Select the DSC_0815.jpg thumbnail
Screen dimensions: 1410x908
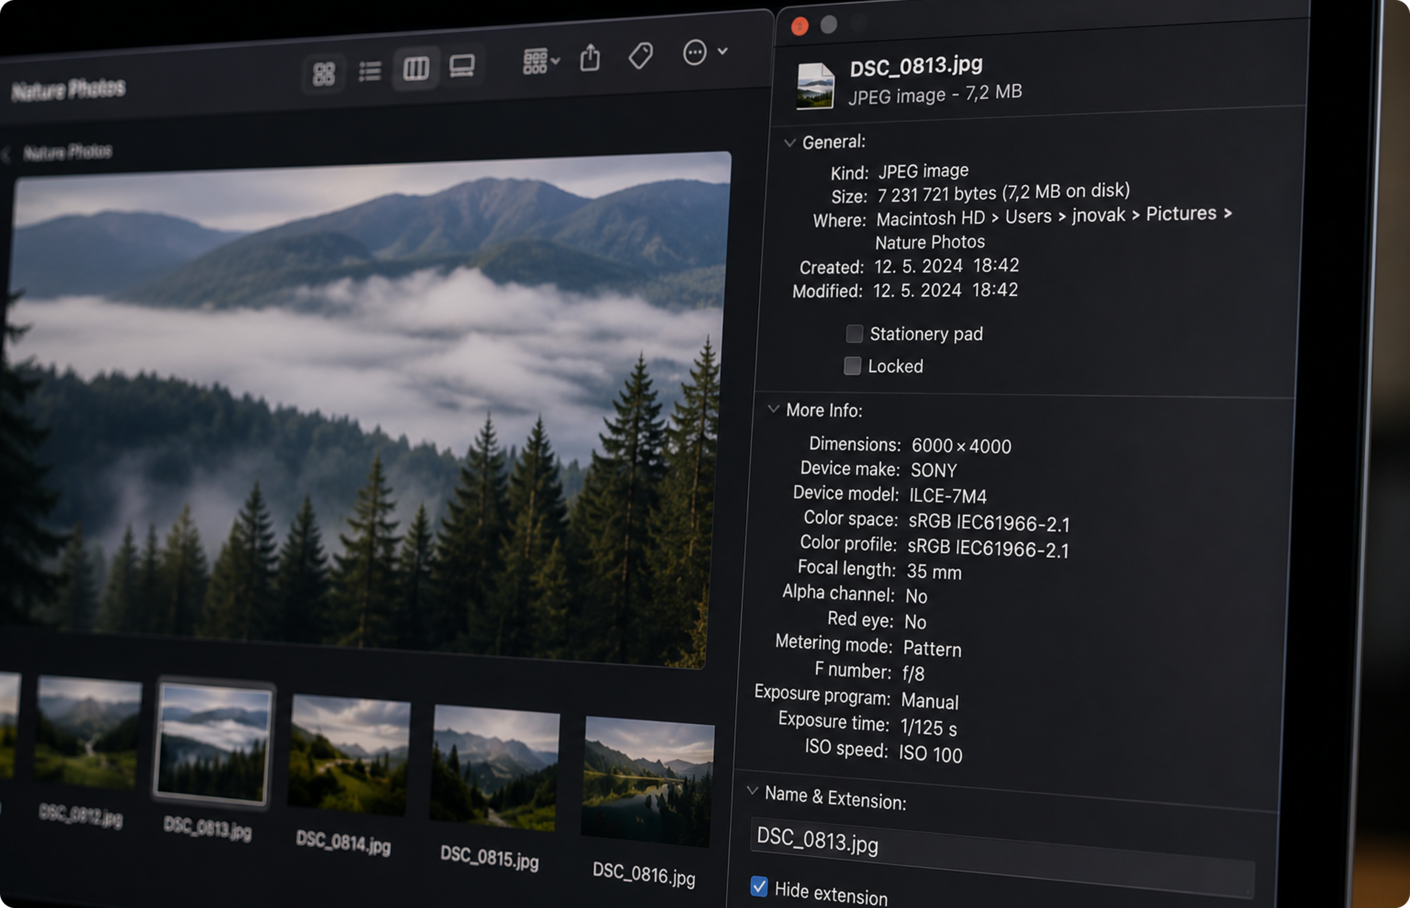pyautogui.click(x=495, y=768)
